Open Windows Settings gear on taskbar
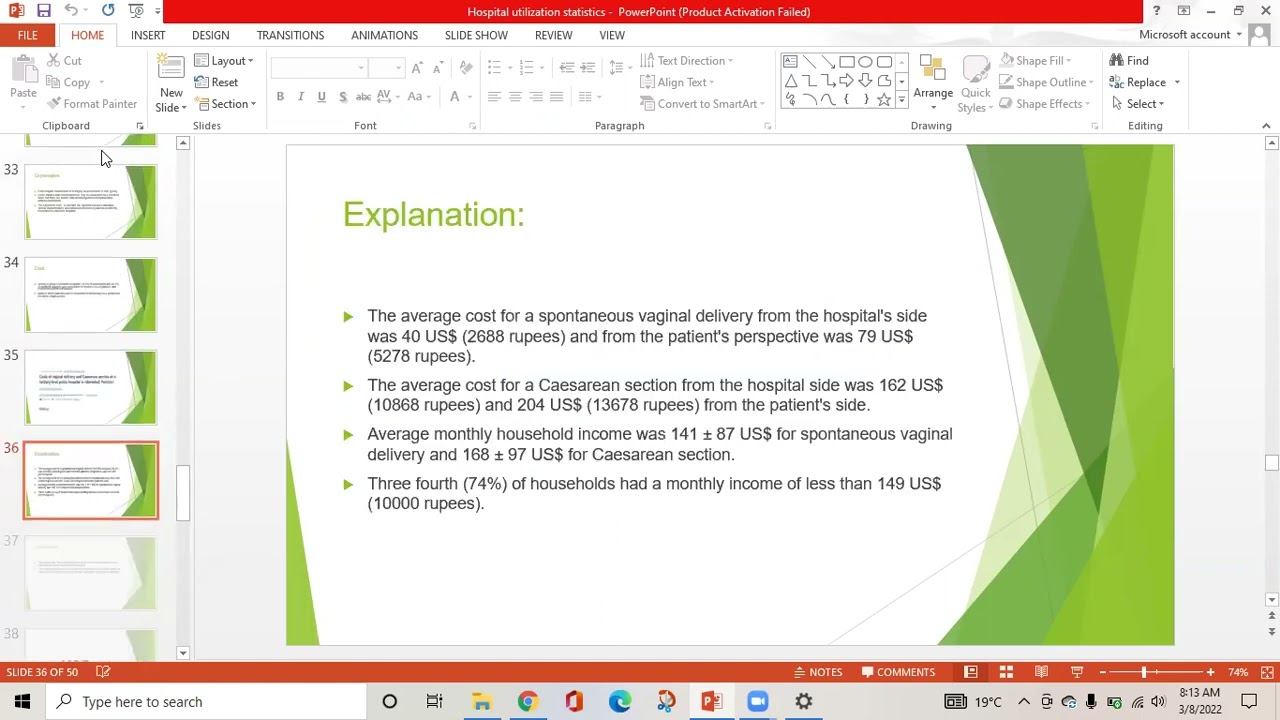Screen dimensions: 1280x720 point(803,701)
